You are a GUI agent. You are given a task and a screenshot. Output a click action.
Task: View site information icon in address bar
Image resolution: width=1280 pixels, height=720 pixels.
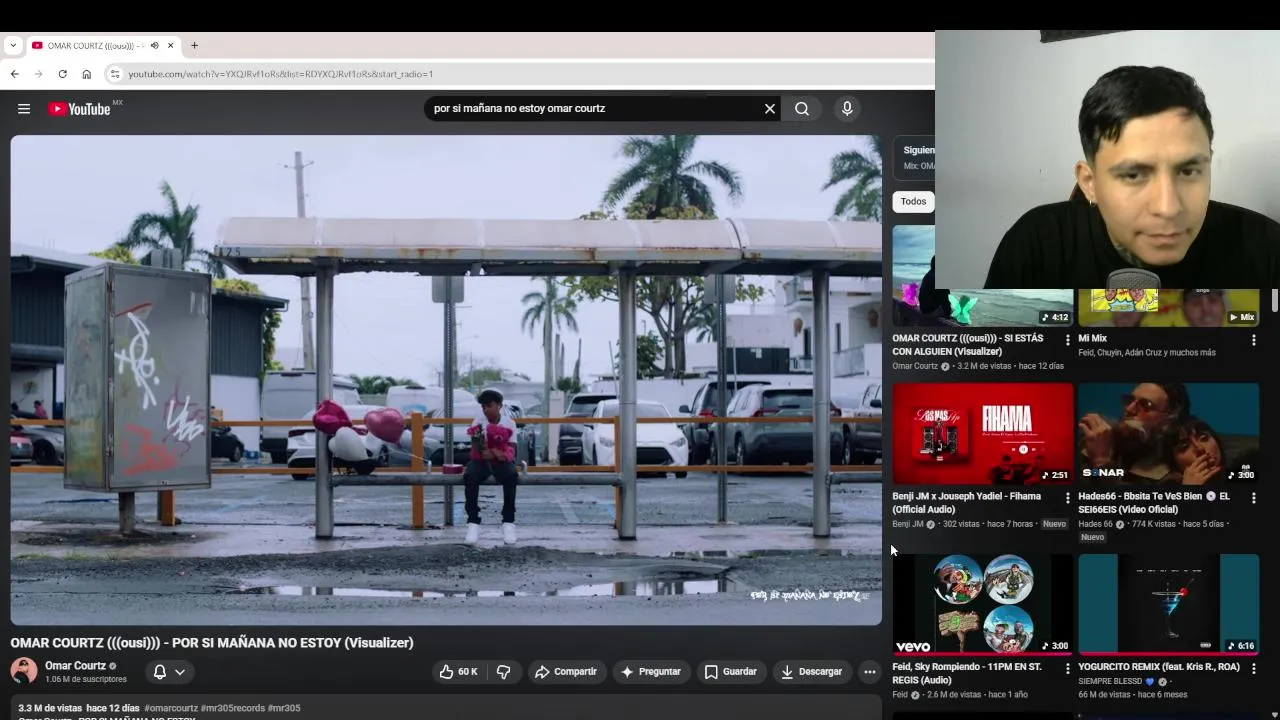pyautogui.click(x=115, y=74)
